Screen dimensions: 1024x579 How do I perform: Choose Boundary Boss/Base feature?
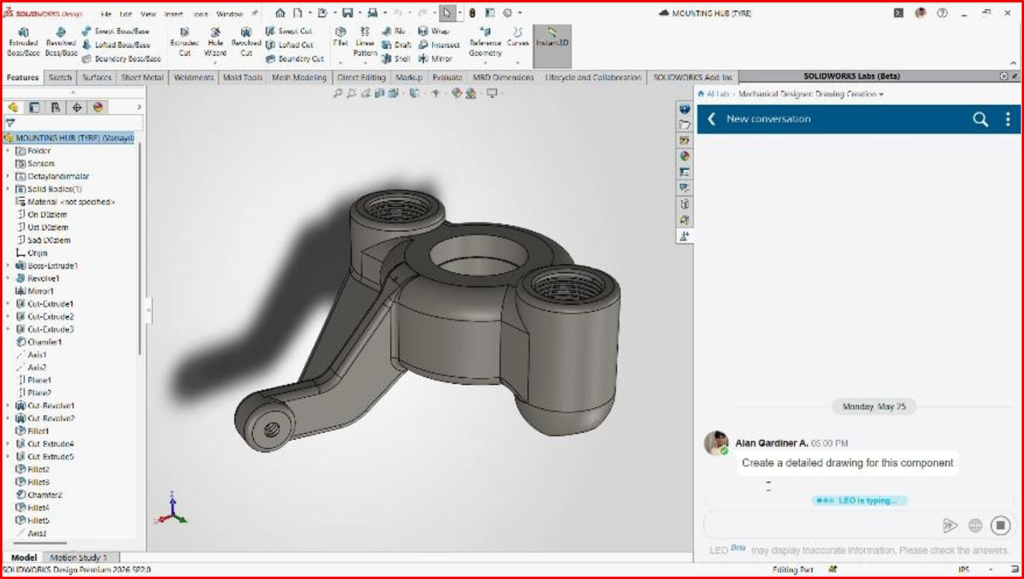pos(121,58)
